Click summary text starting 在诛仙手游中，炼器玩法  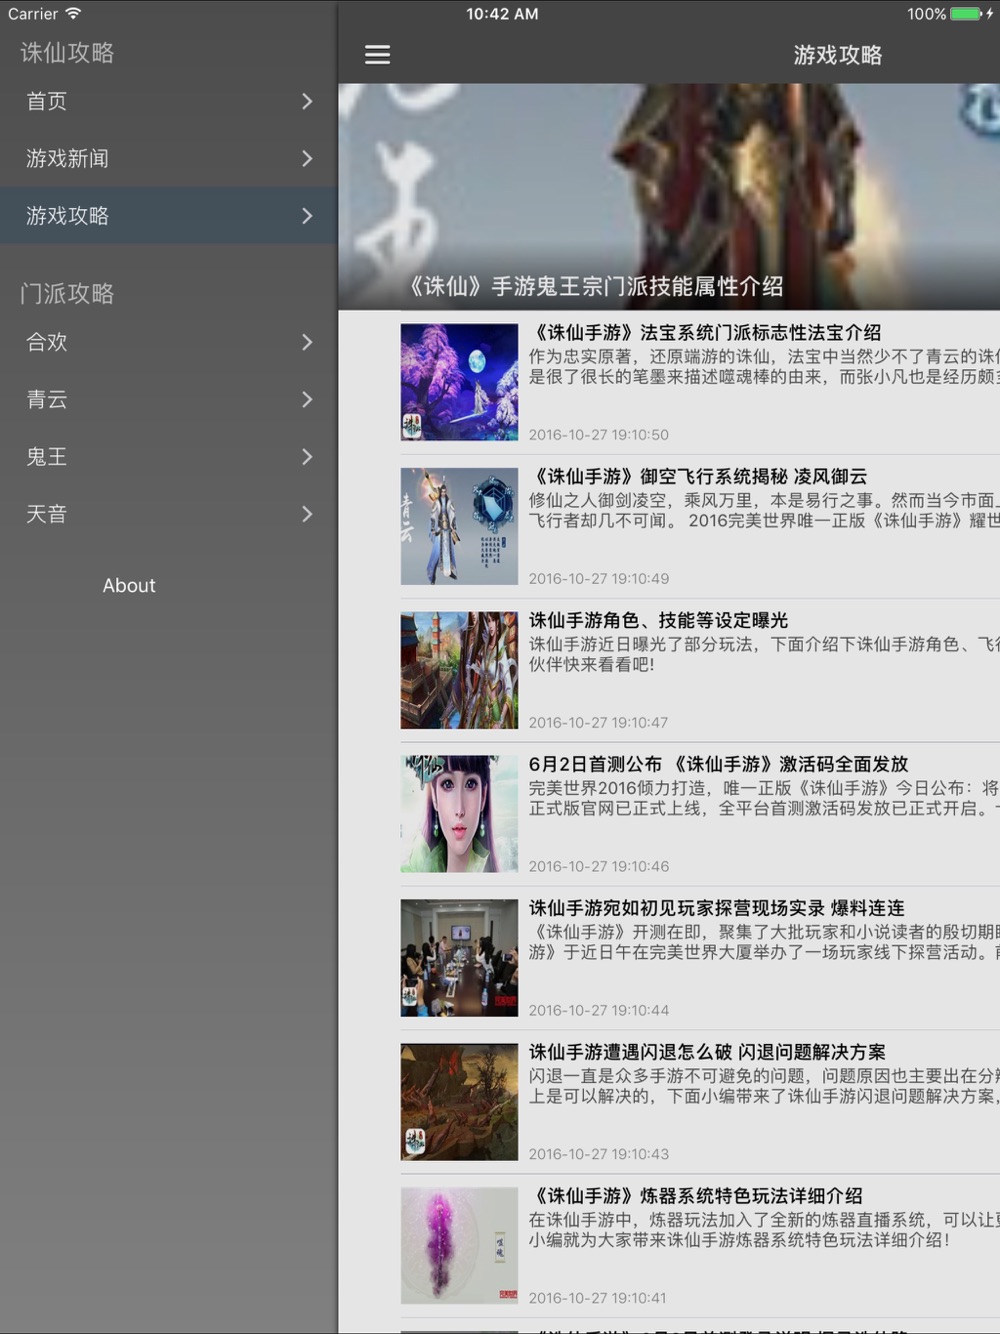tap(764, 1231)
